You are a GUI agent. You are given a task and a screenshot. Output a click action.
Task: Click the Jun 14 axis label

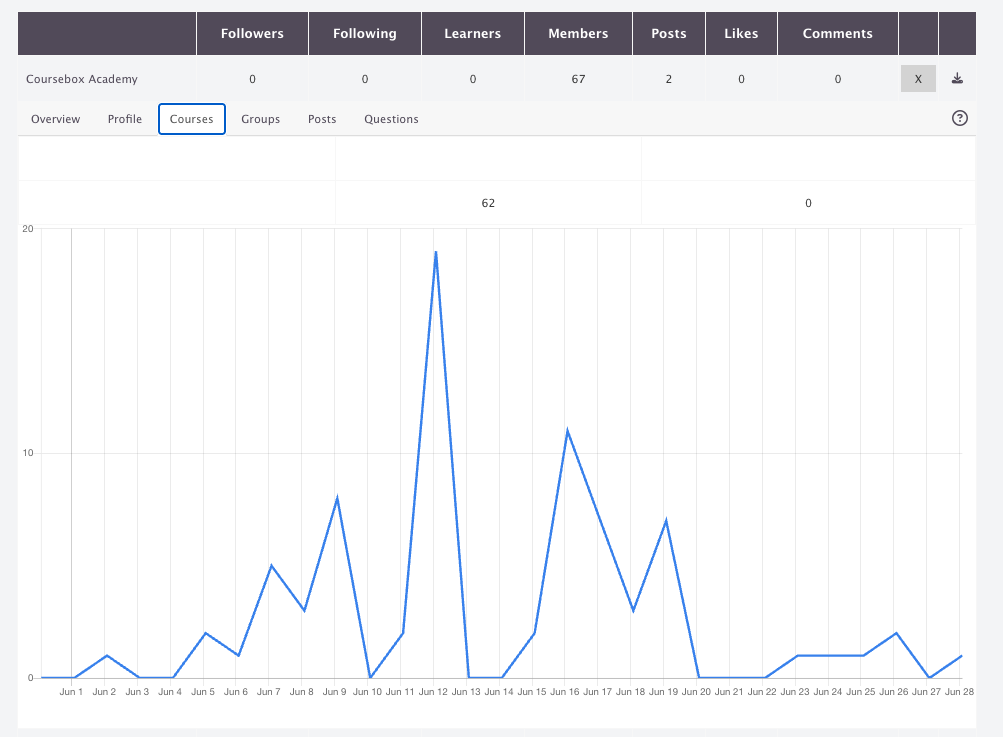pos(499,692)
